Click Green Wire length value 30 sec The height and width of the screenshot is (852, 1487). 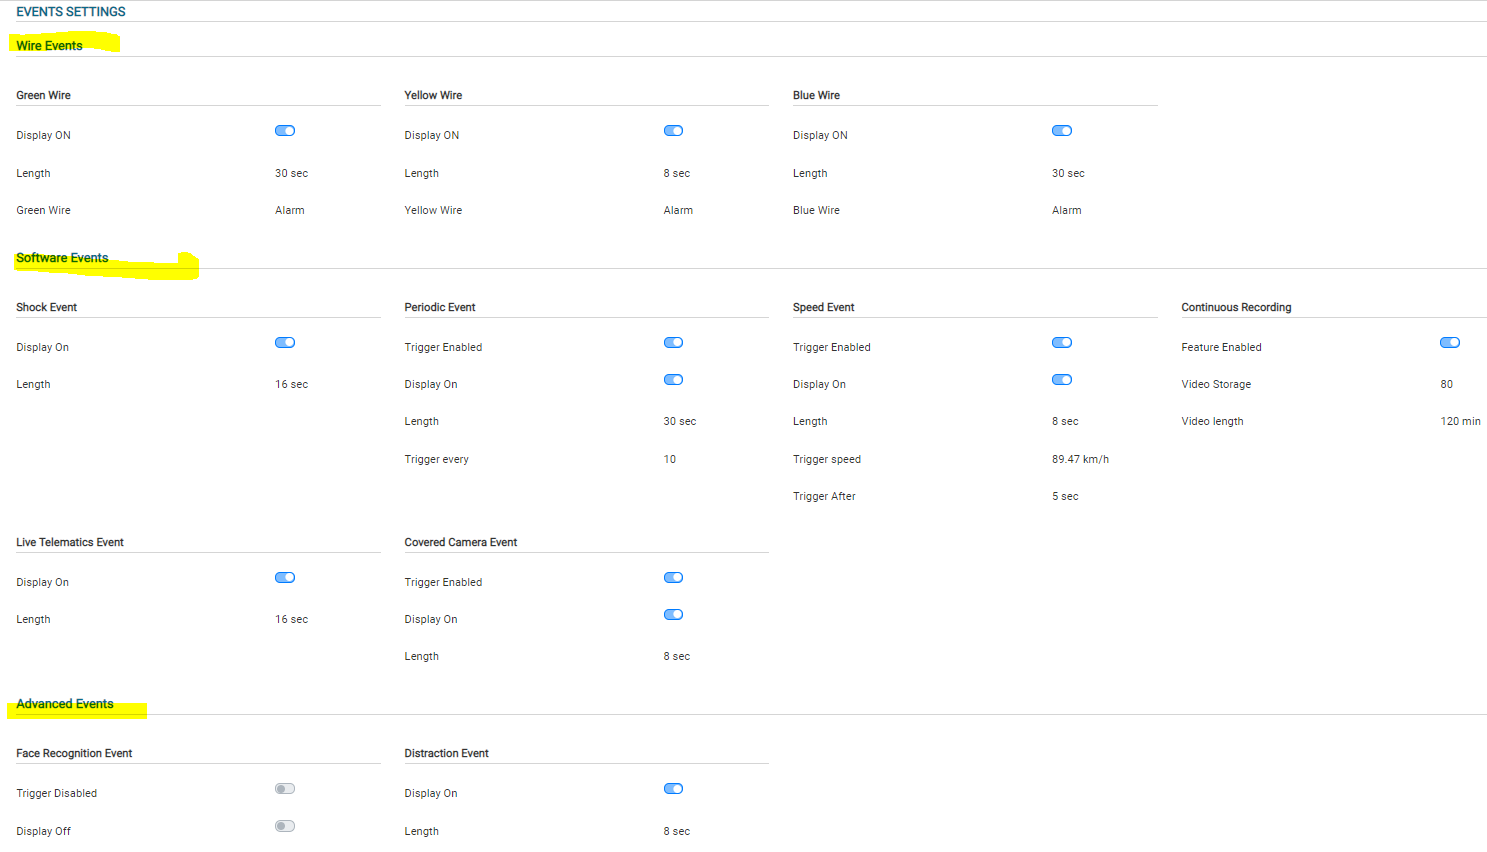(292, 173)
